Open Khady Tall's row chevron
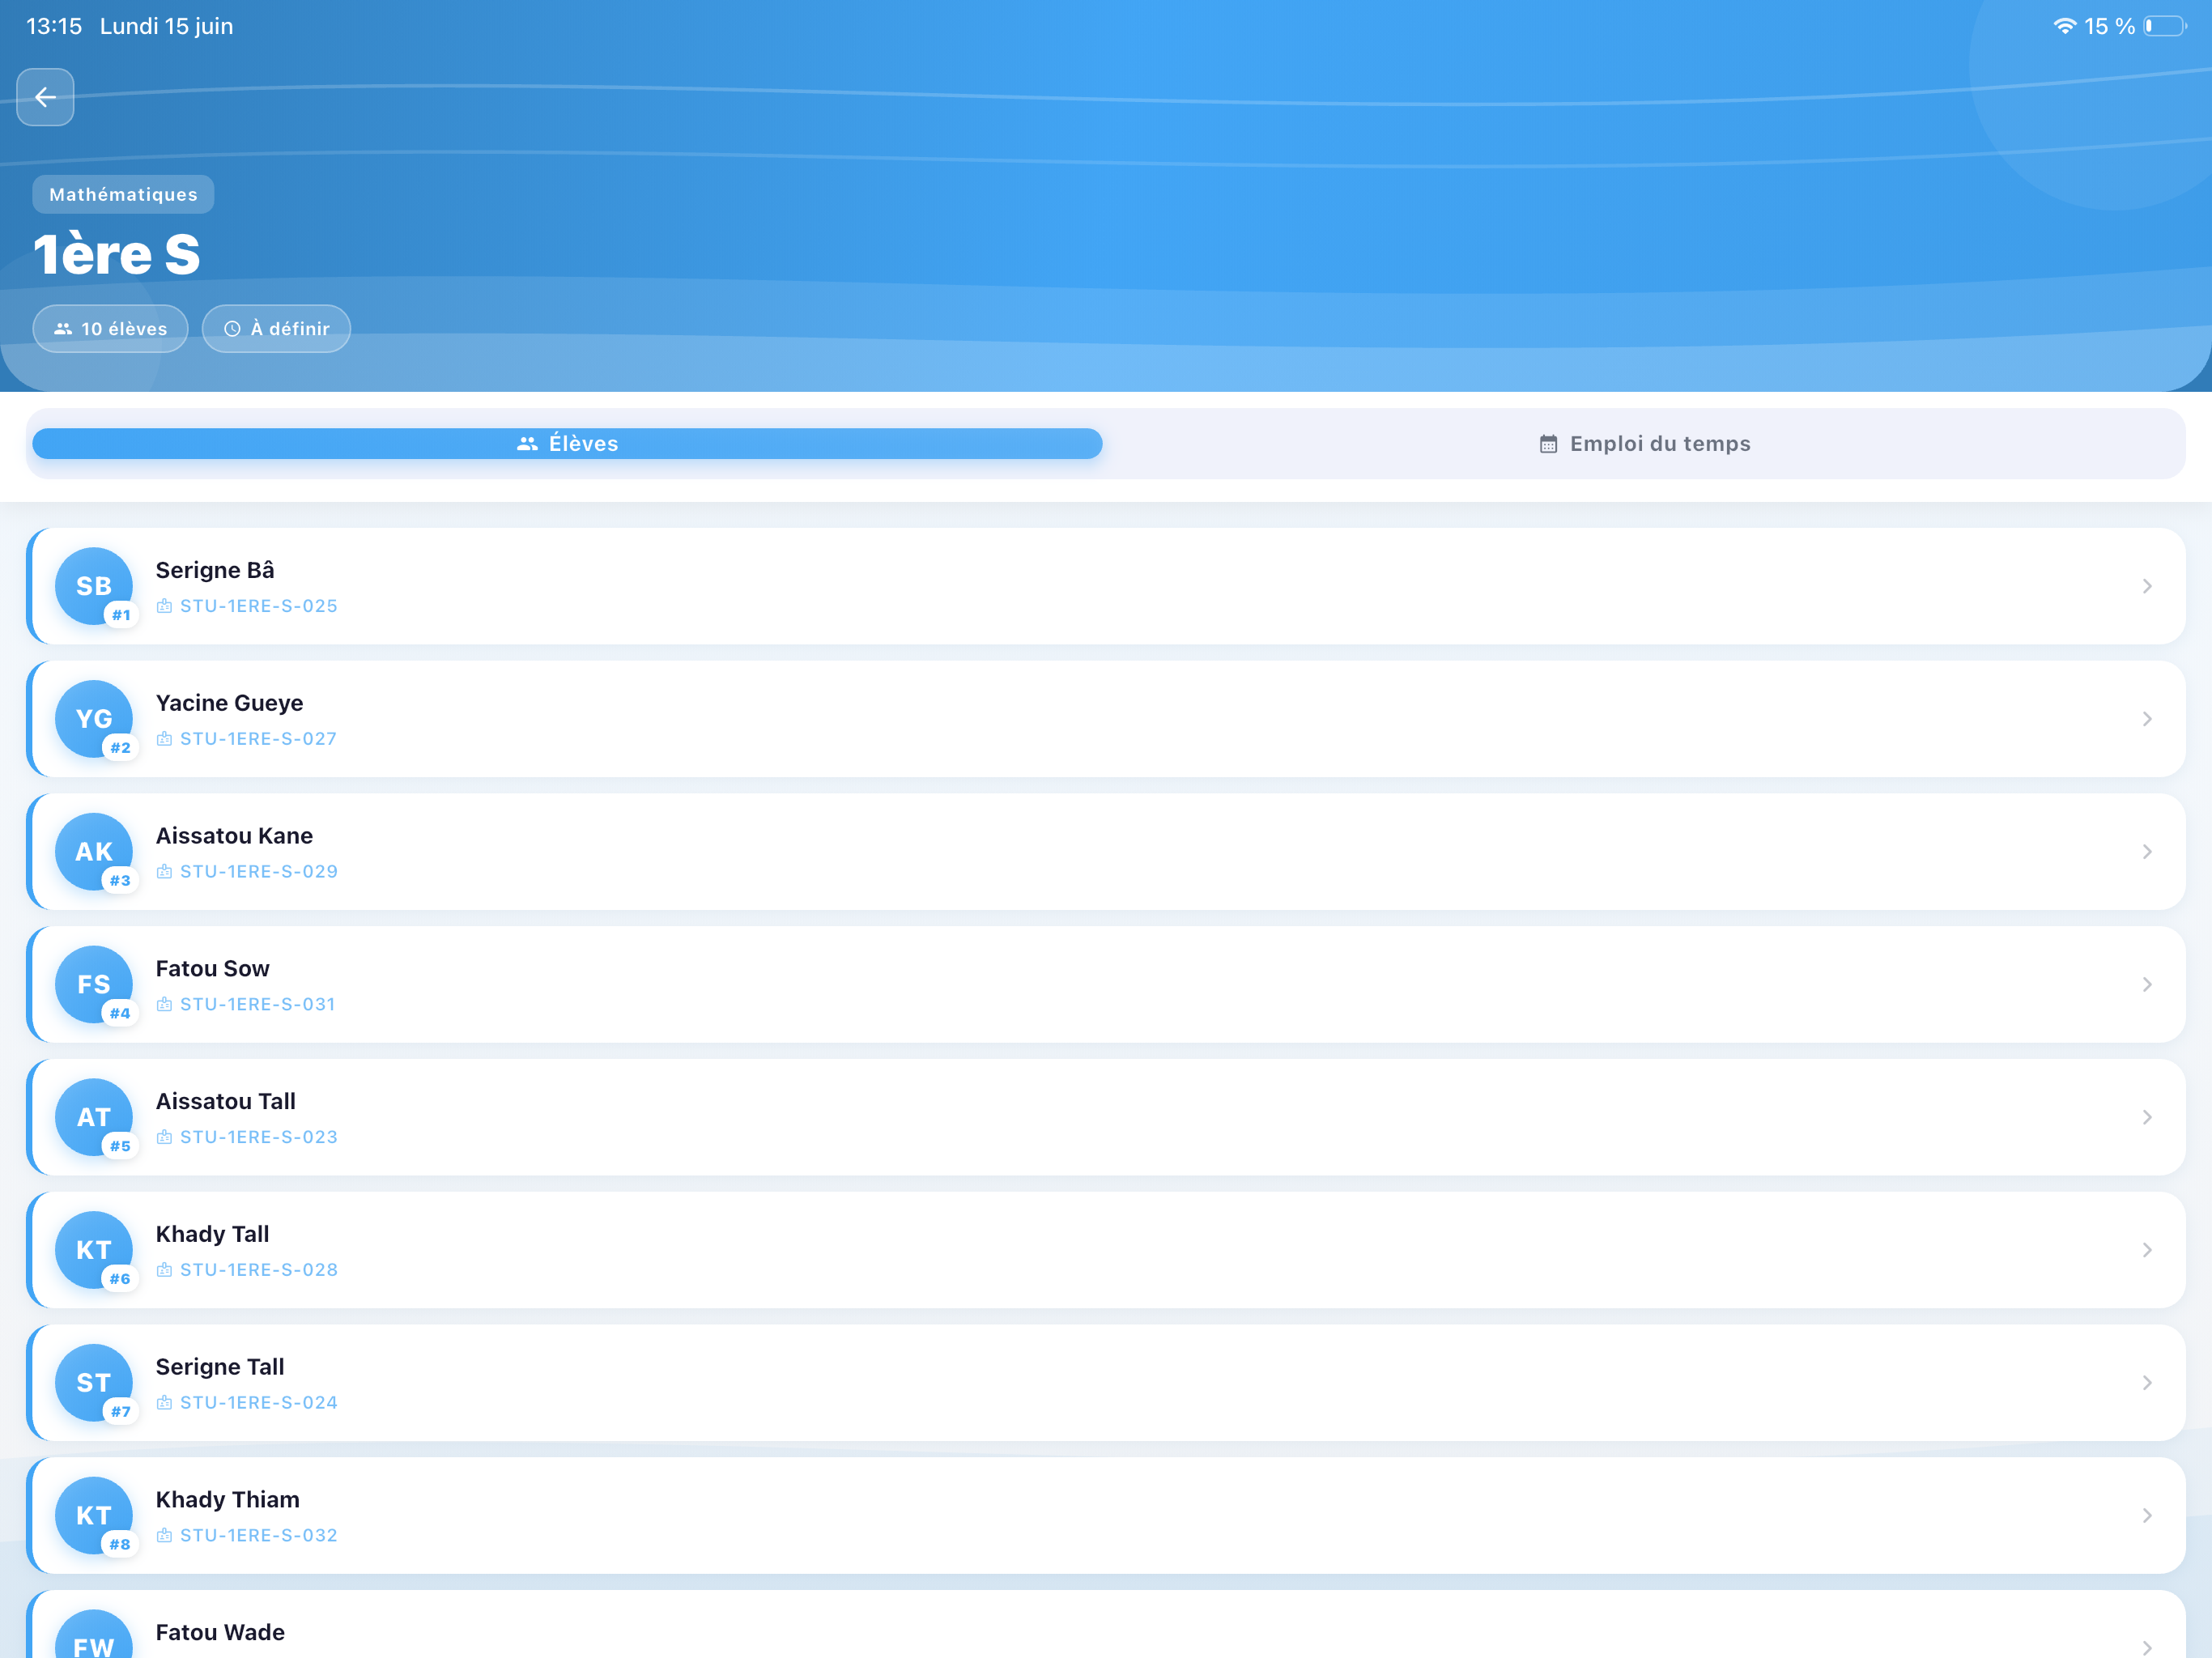The height and width of the screenshot is (1658, 2212). coord(2147,1250)
